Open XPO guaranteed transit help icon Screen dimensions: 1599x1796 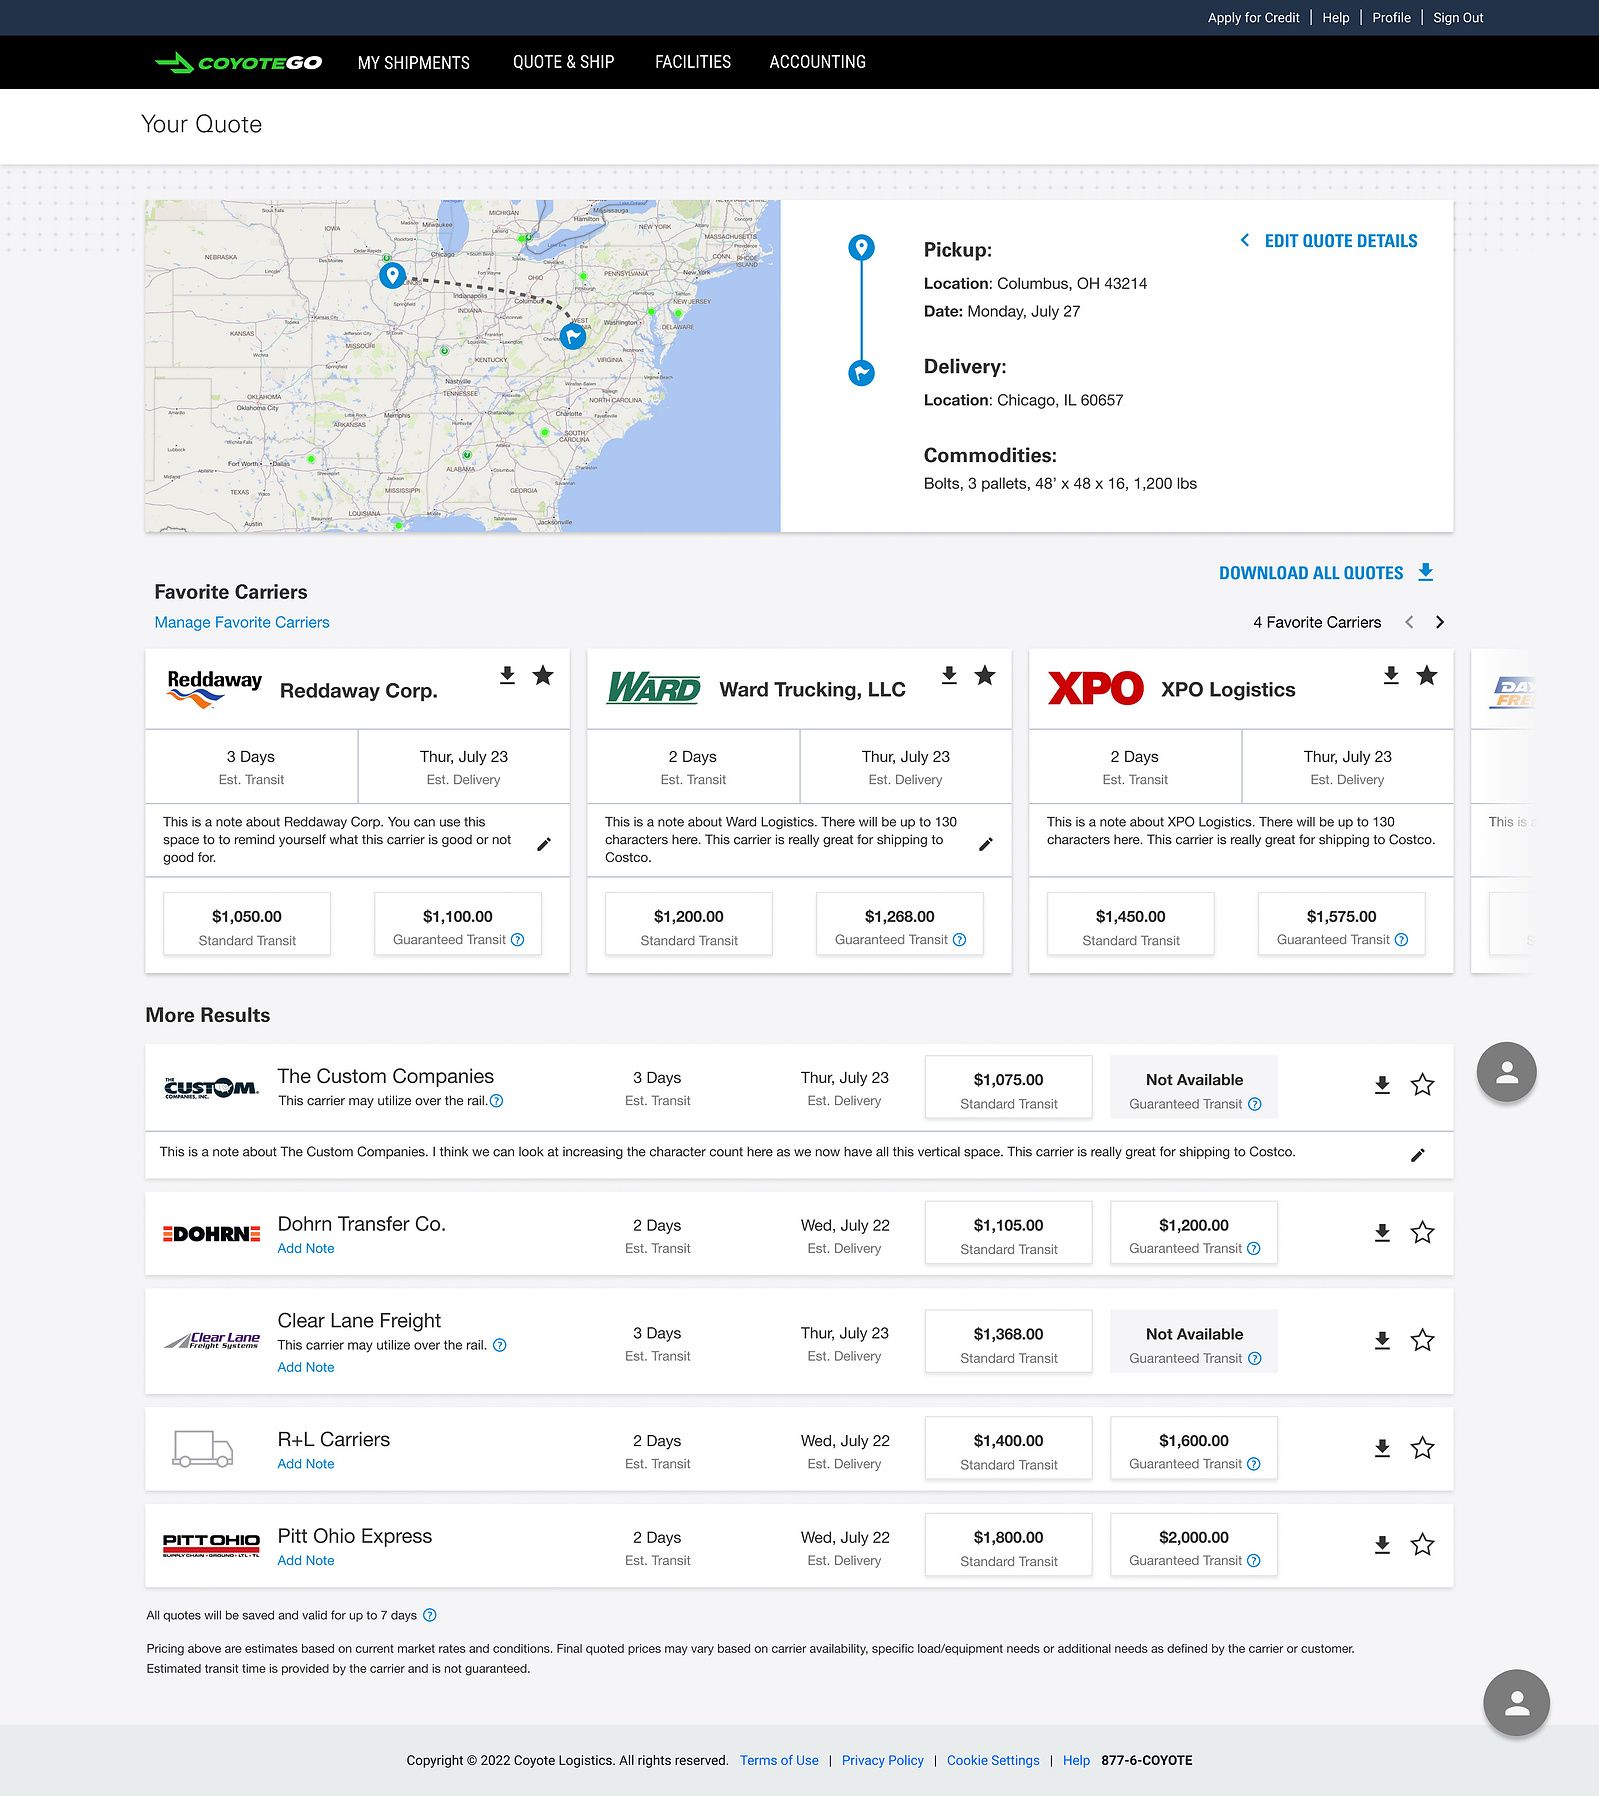(x=1402, y=940)
